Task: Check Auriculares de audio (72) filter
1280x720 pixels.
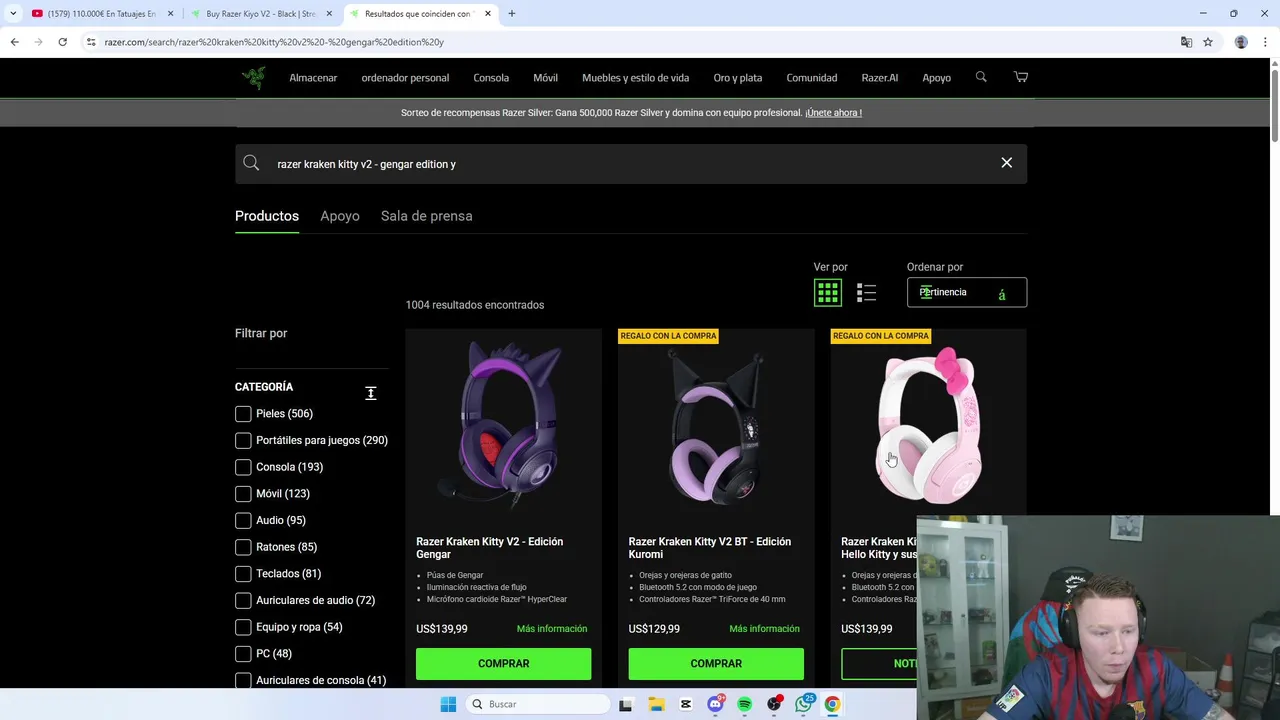Action: tap(243, 600)
